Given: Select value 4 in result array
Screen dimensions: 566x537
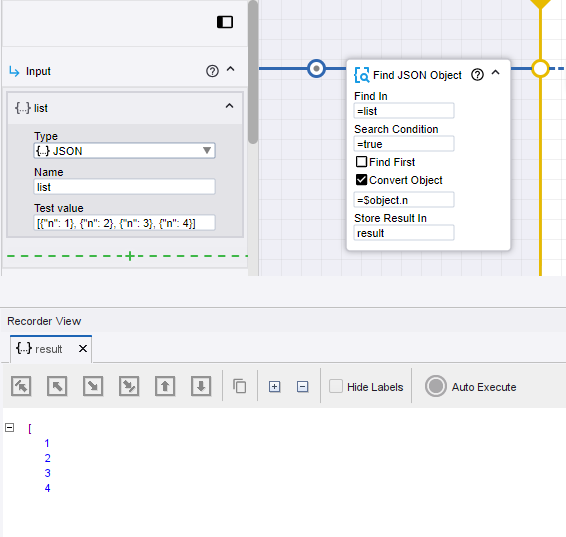Looking at the screenshot, I should [x=47, y=488].
